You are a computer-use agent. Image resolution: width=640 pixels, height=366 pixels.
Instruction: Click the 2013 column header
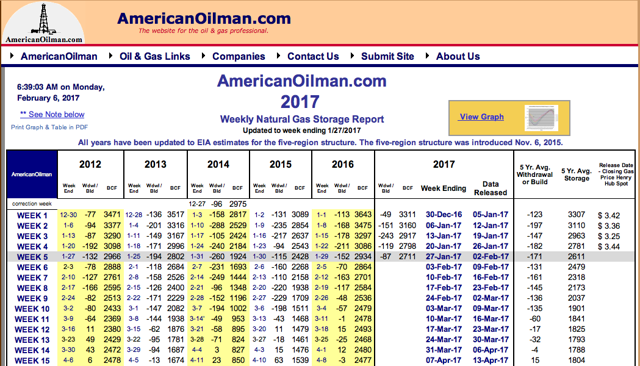pos(155,164)
